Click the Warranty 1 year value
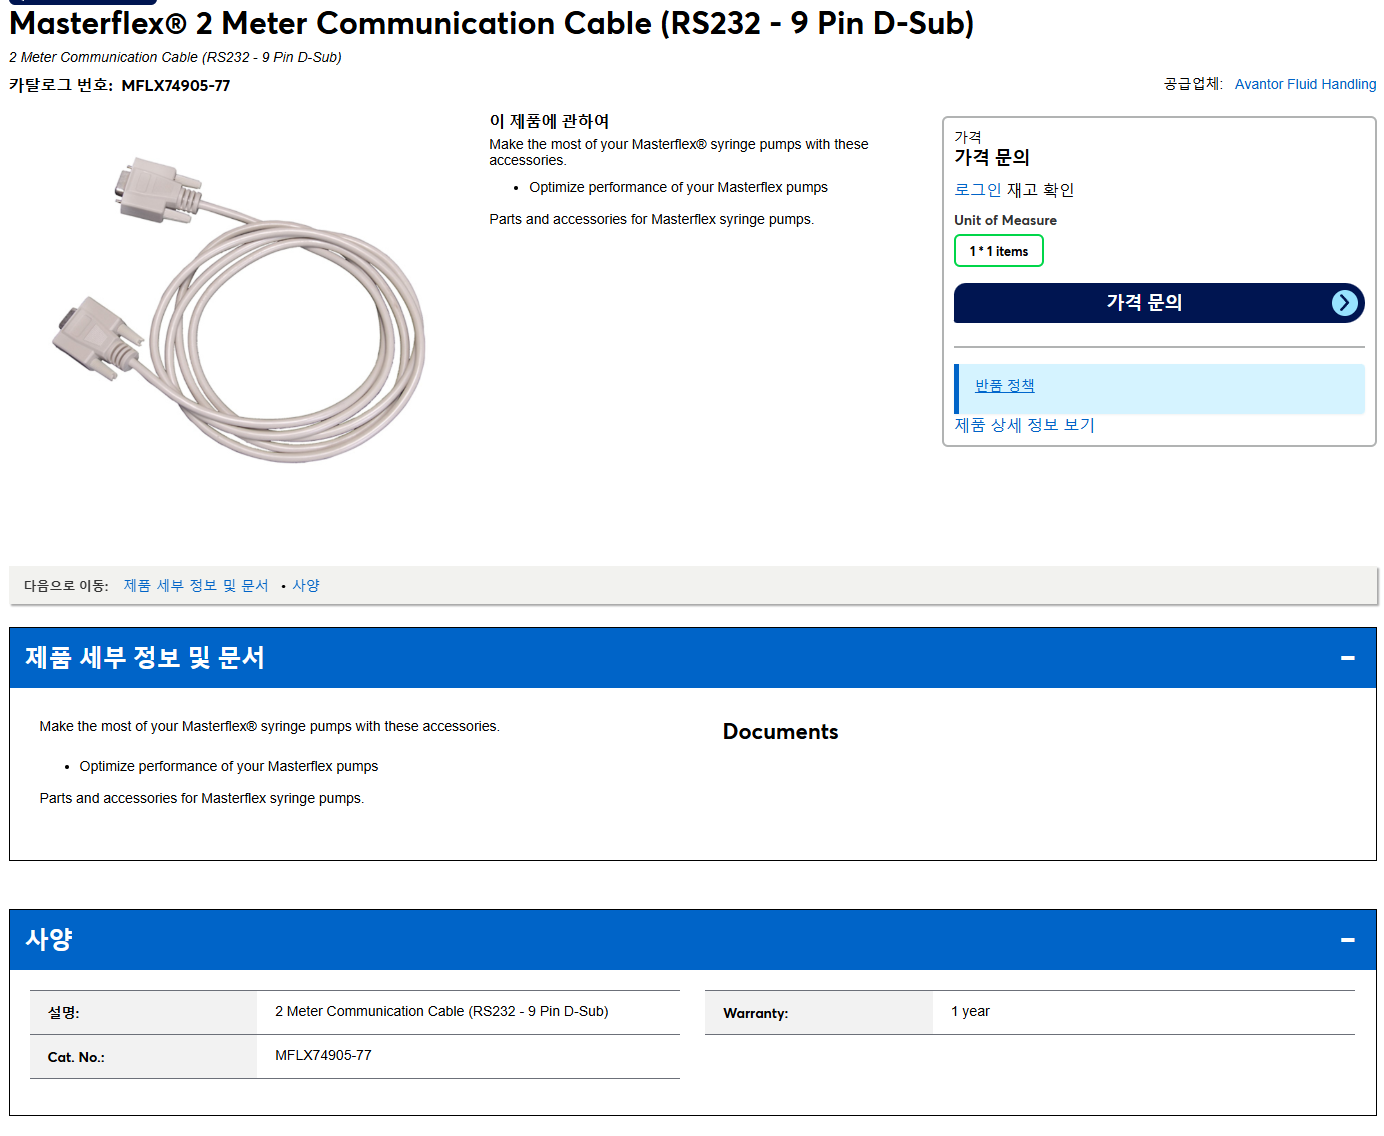1384x1136 pixels. pos(970,1012)
